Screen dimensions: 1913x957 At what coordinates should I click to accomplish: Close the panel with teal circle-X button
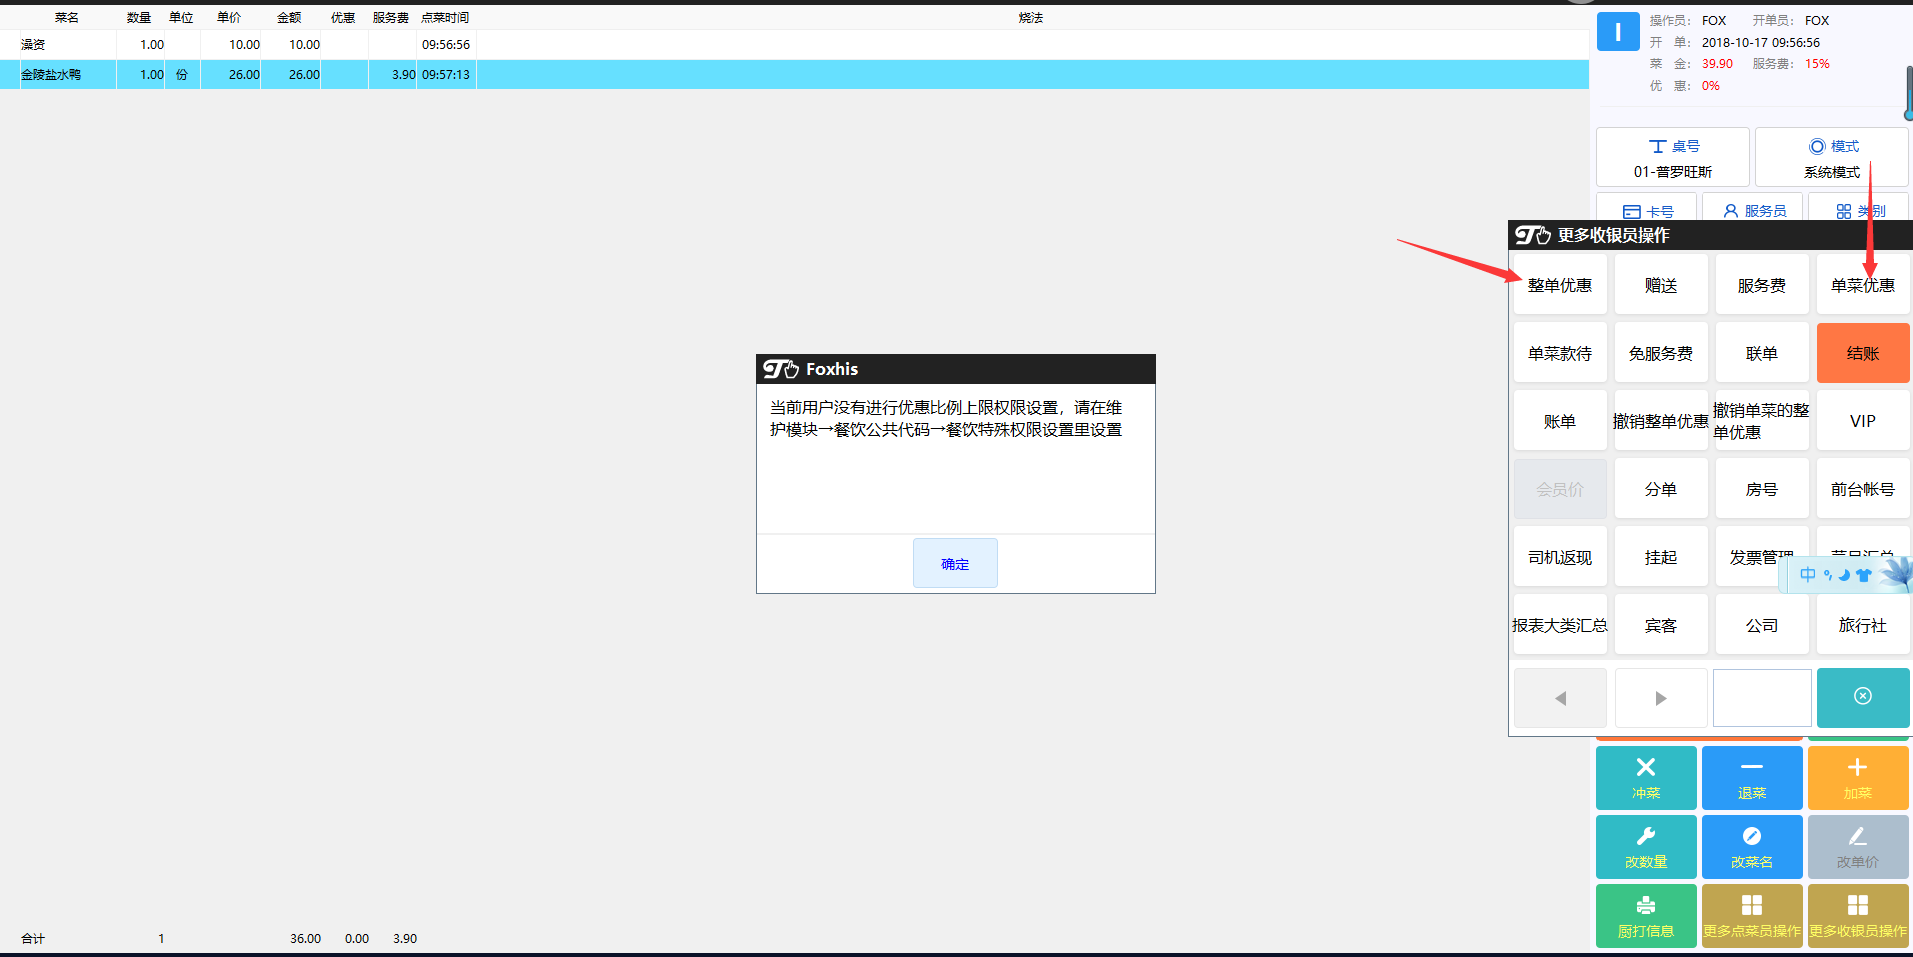[x=1862, y=697]
